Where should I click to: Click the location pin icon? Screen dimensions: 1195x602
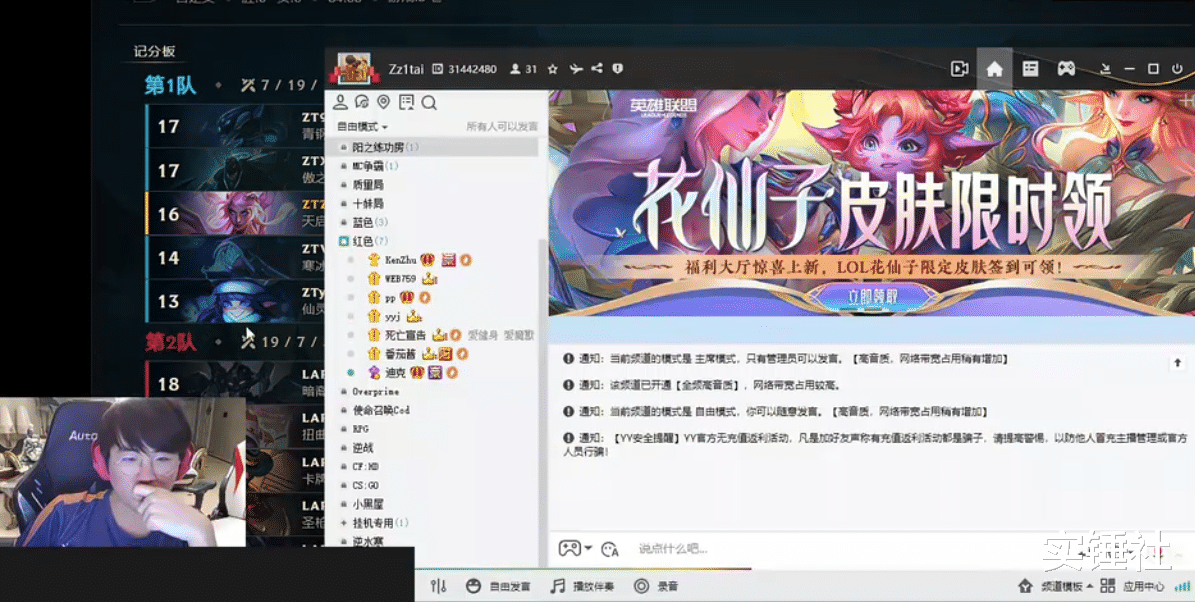(383, 102)
